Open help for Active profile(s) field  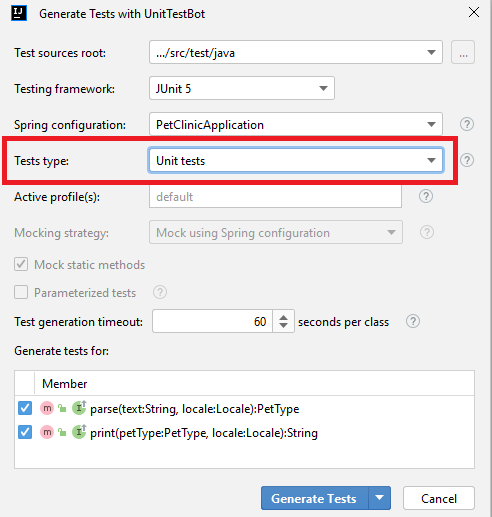click(426, 196)
